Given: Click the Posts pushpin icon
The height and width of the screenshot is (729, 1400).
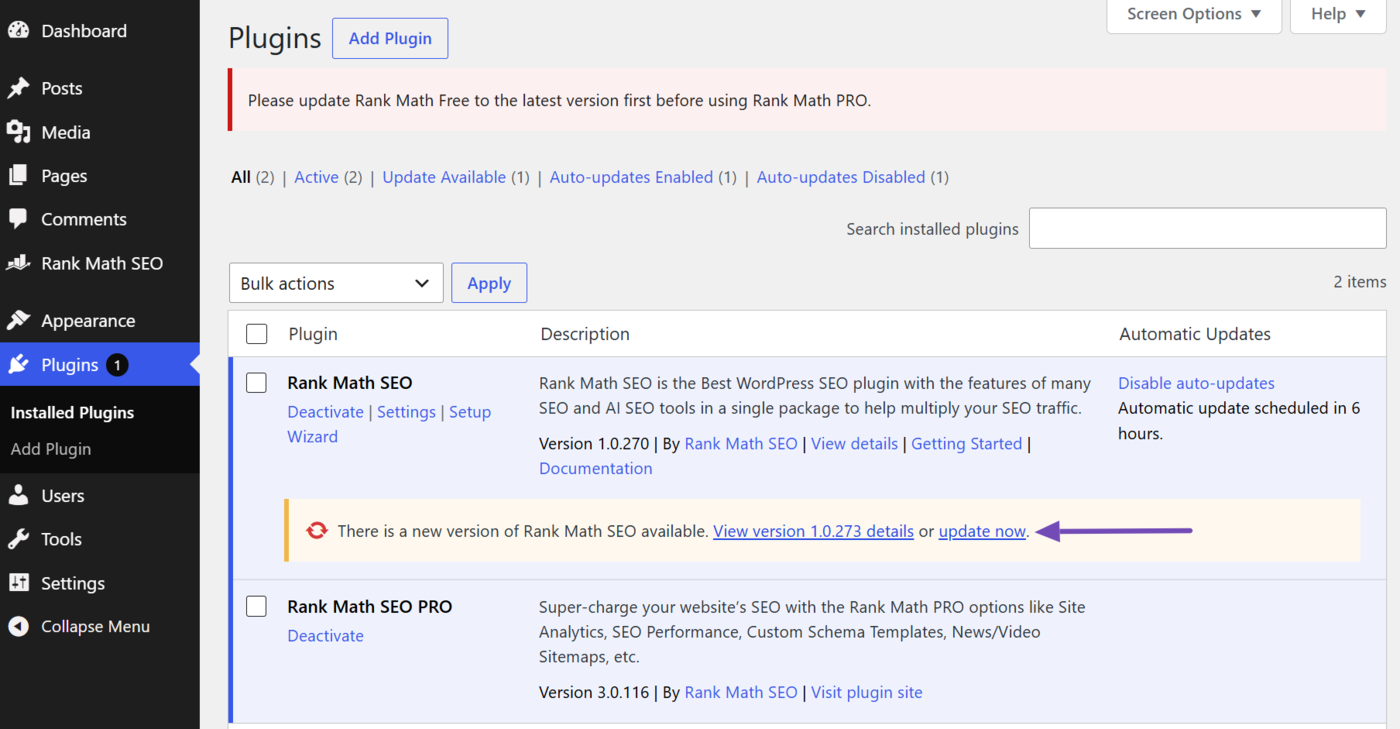Looking at the screenshot, I should click(x=18, y=88).
